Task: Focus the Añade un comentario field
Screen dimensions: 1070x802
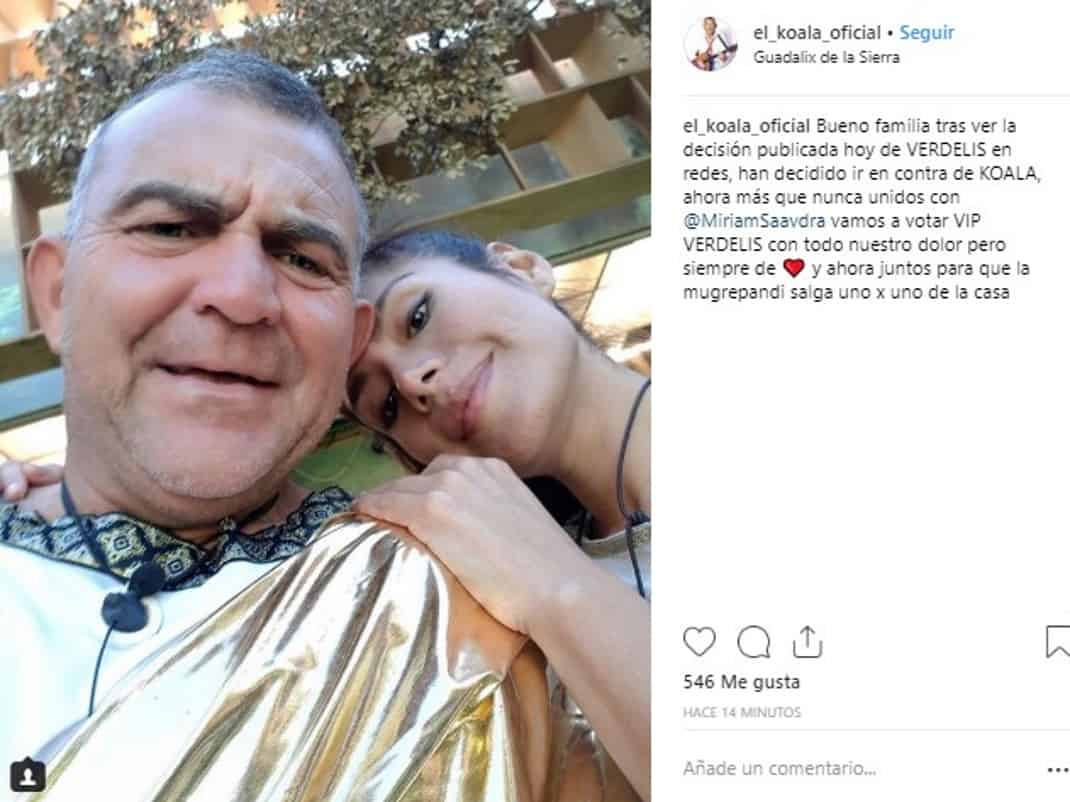Action: (x=860, y=769)
